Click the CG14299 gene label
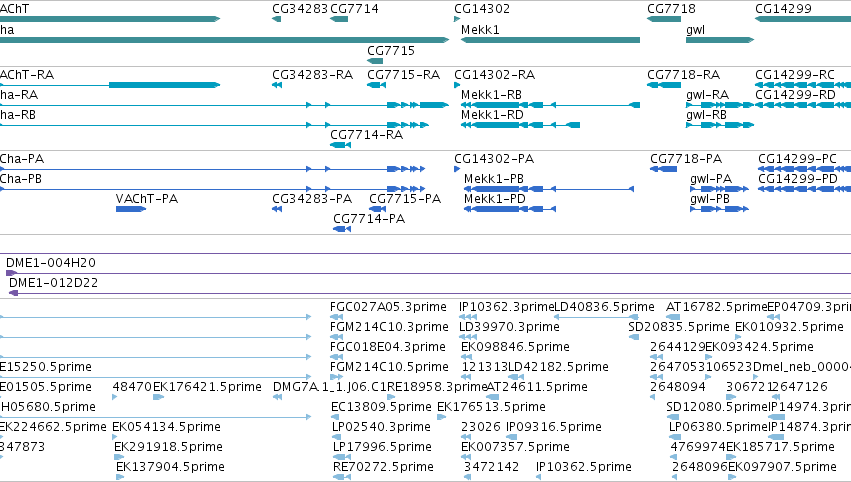This screenshot has width=851, height=482. click(783, 9)
